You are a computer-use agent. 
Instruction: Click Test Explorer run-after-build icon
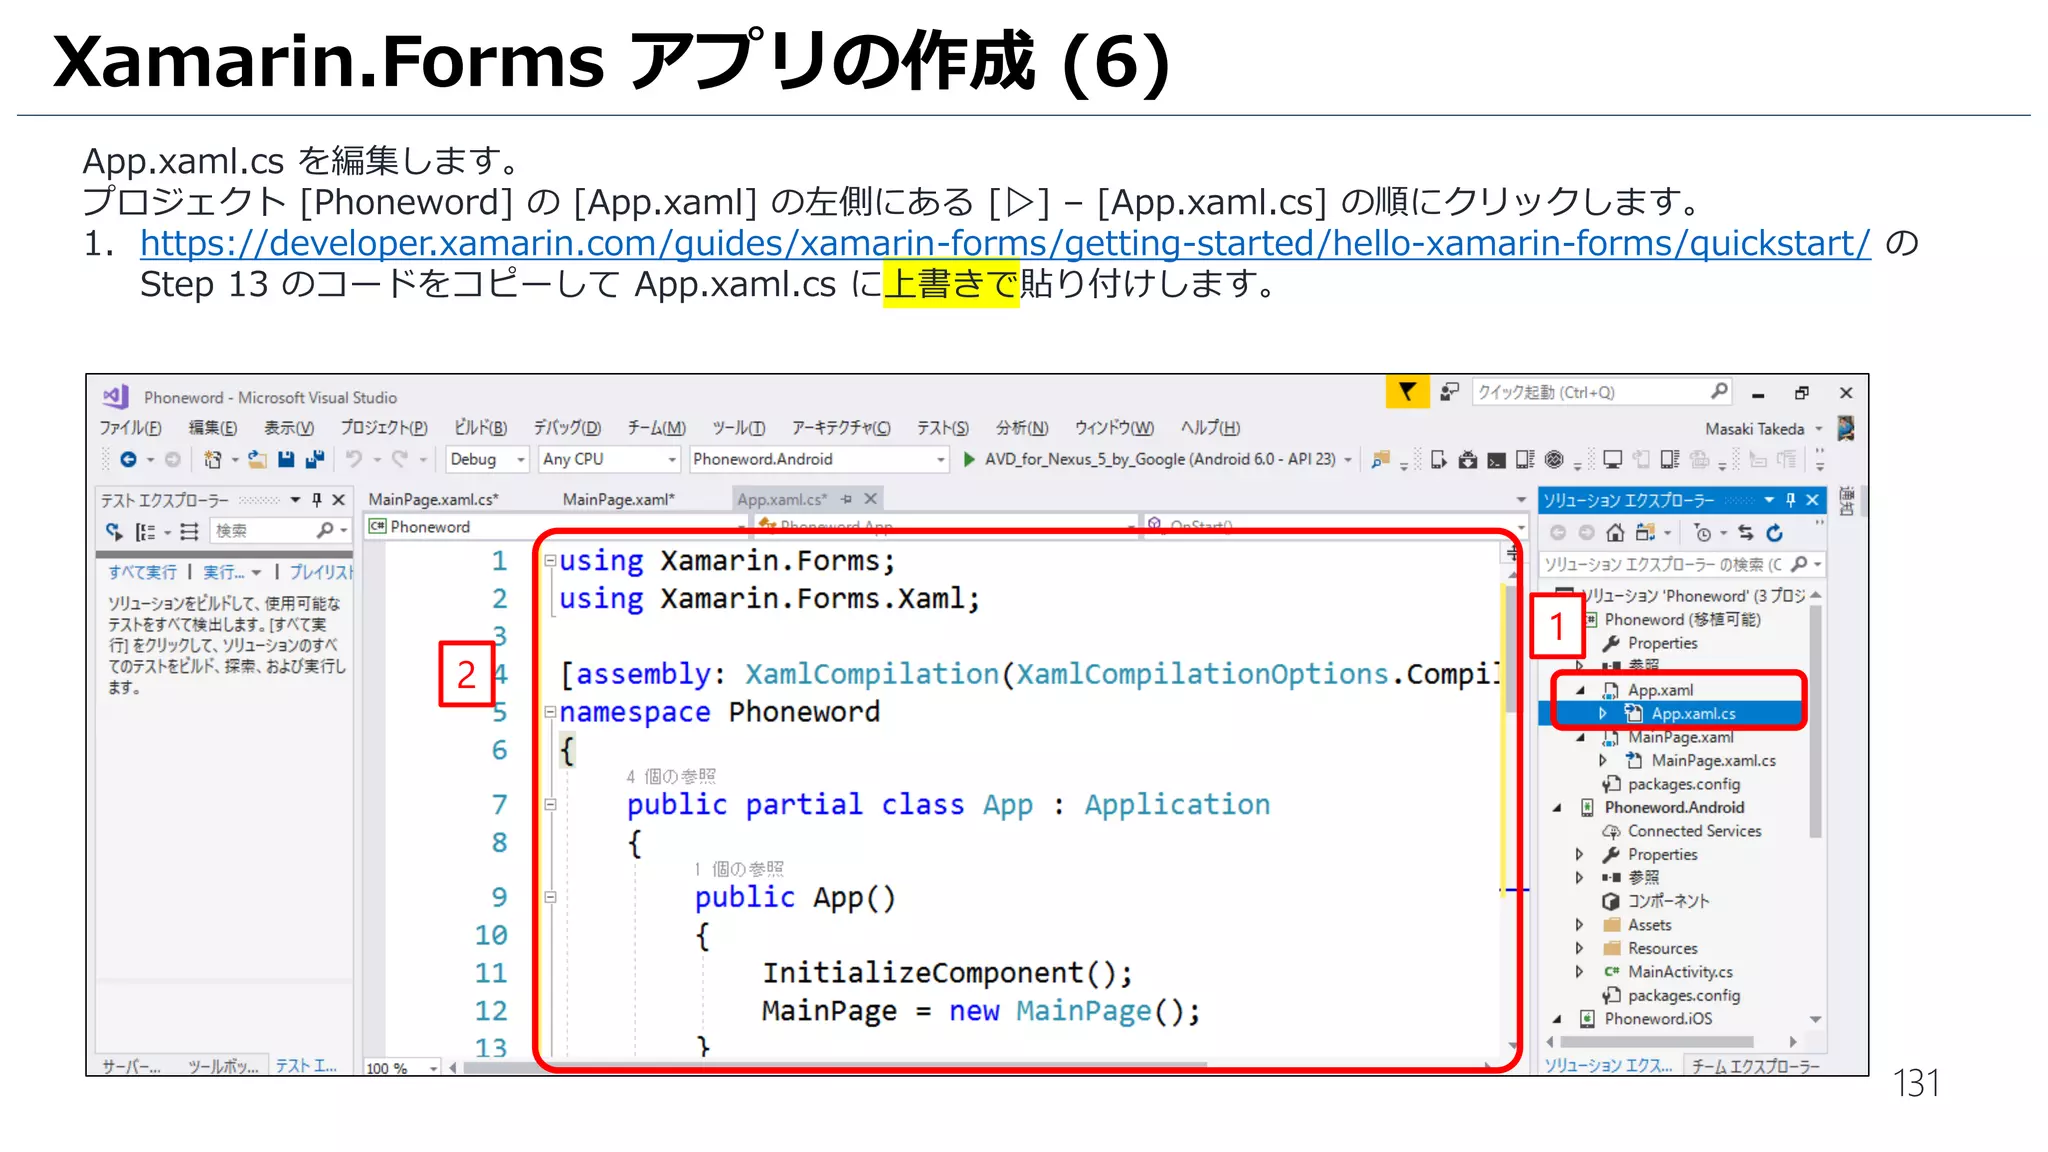114,531
